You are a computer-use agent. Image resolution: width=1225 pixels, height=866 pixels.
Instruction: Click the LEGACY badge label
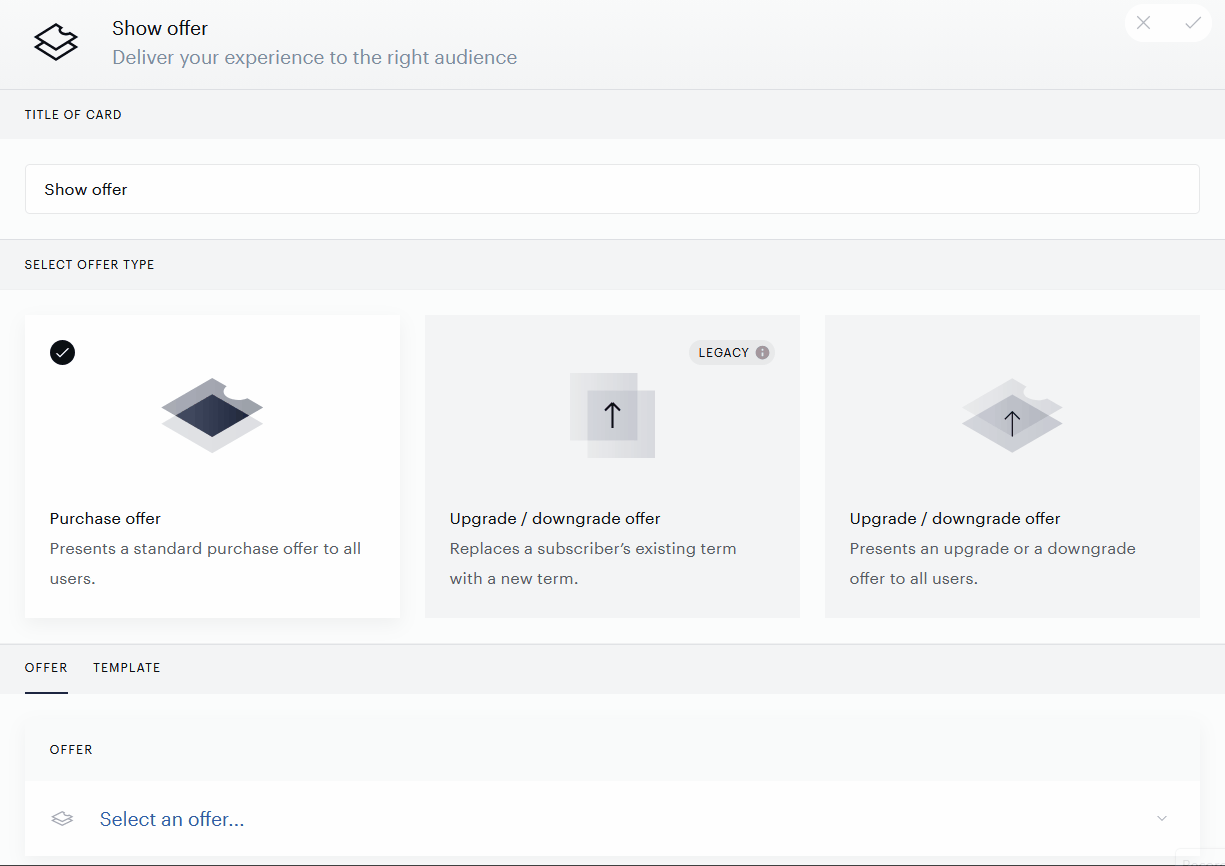[x=724, y=353]
